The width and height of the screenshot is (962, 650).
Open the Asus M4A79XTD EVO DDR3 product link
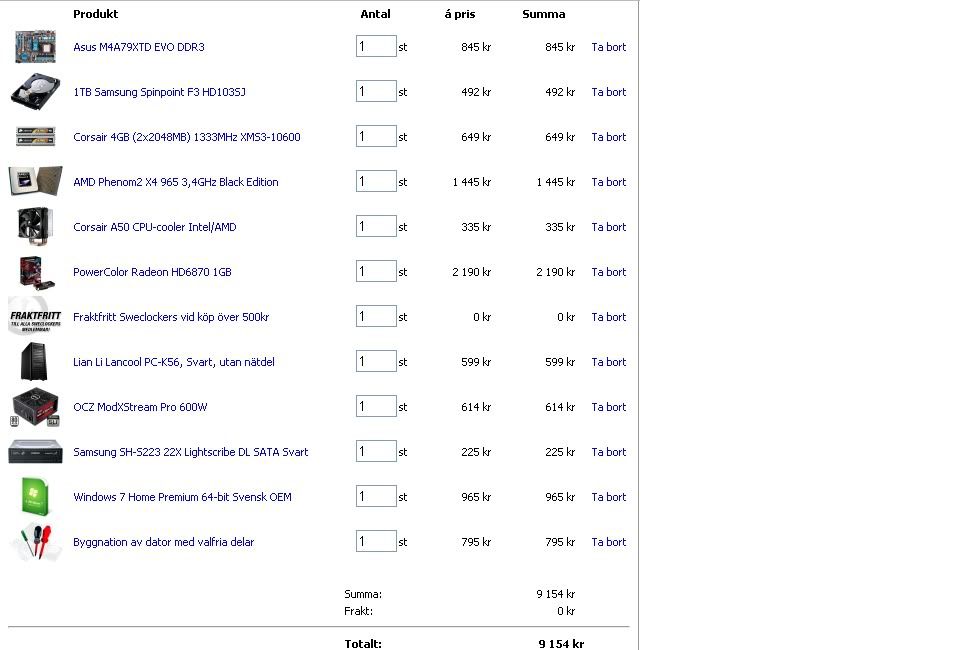pyautogui.click(x=139, y=47)
